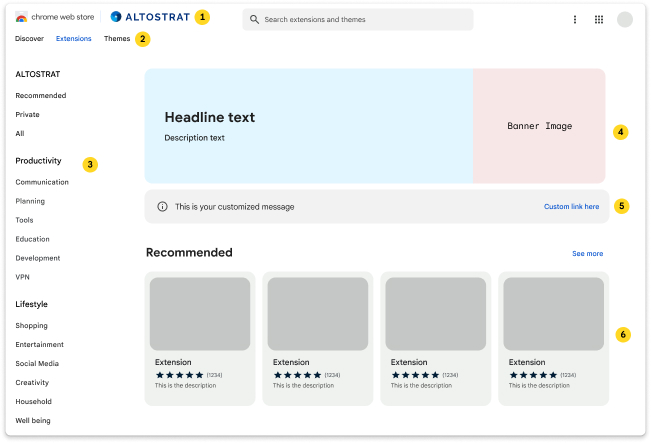Open the Entertainment category

(39, 345)
